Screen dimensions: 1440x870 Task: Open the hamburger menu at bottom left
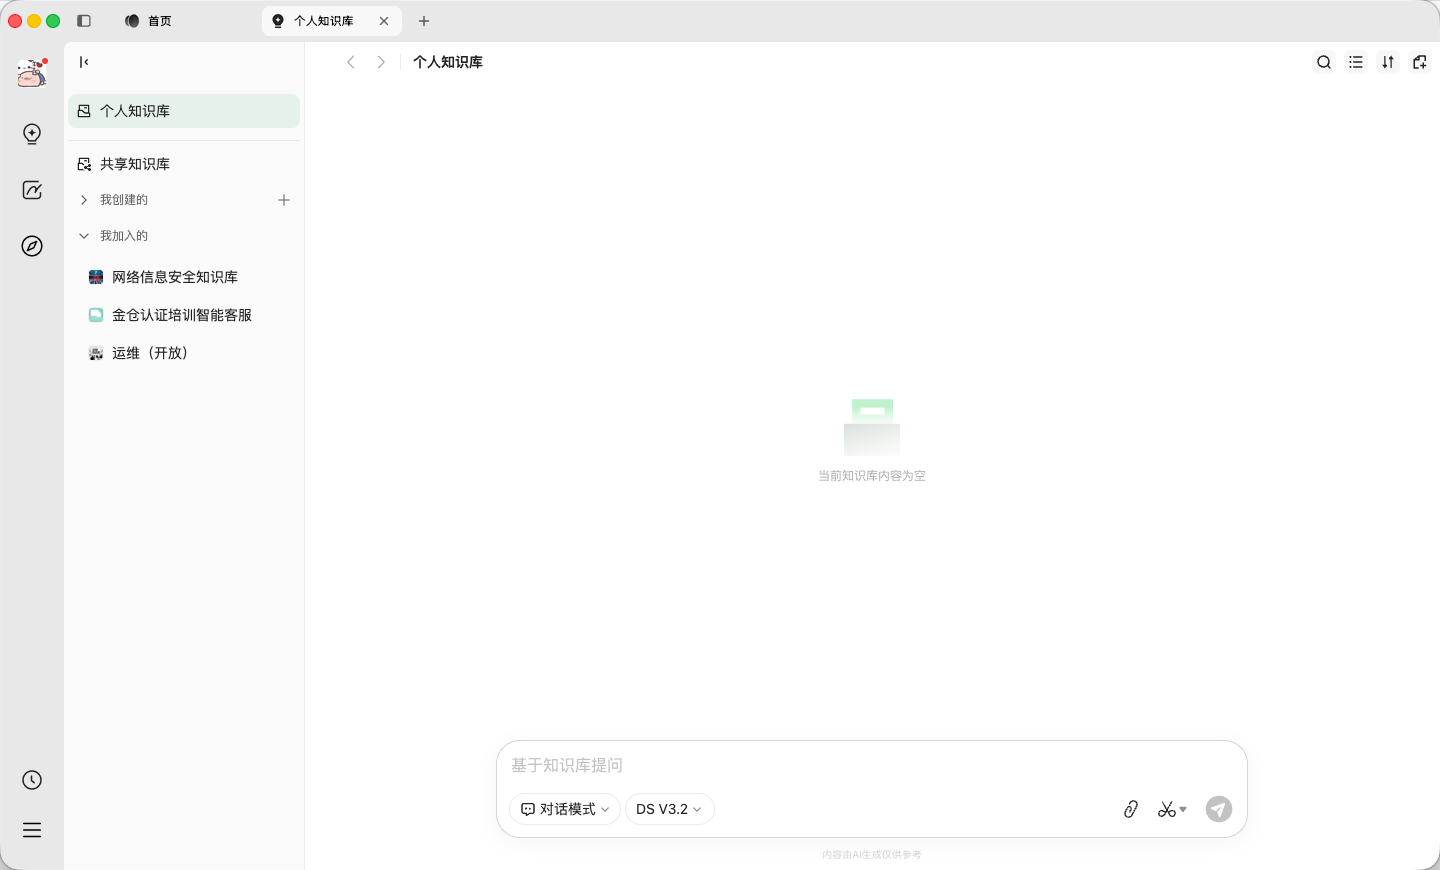click(32, 830)
